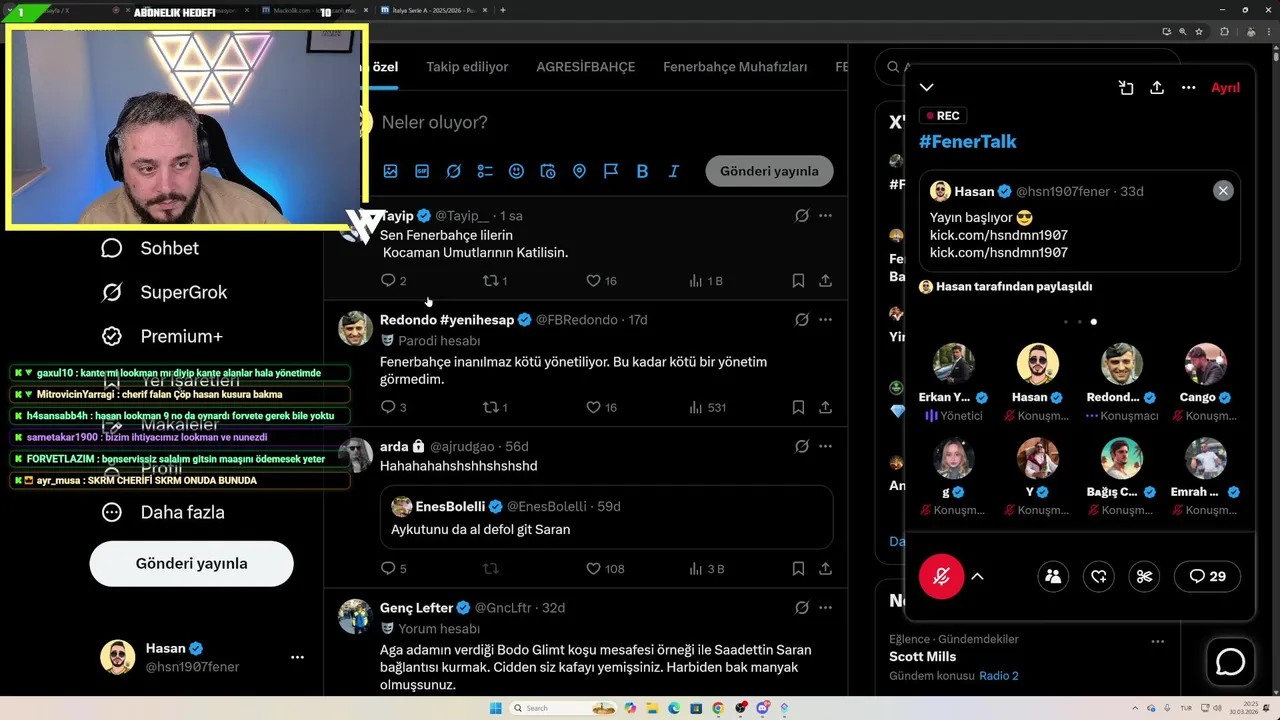The image size is (1280, 720).
Task: Bookmark the Redondo post
Action: pos(798,407)
